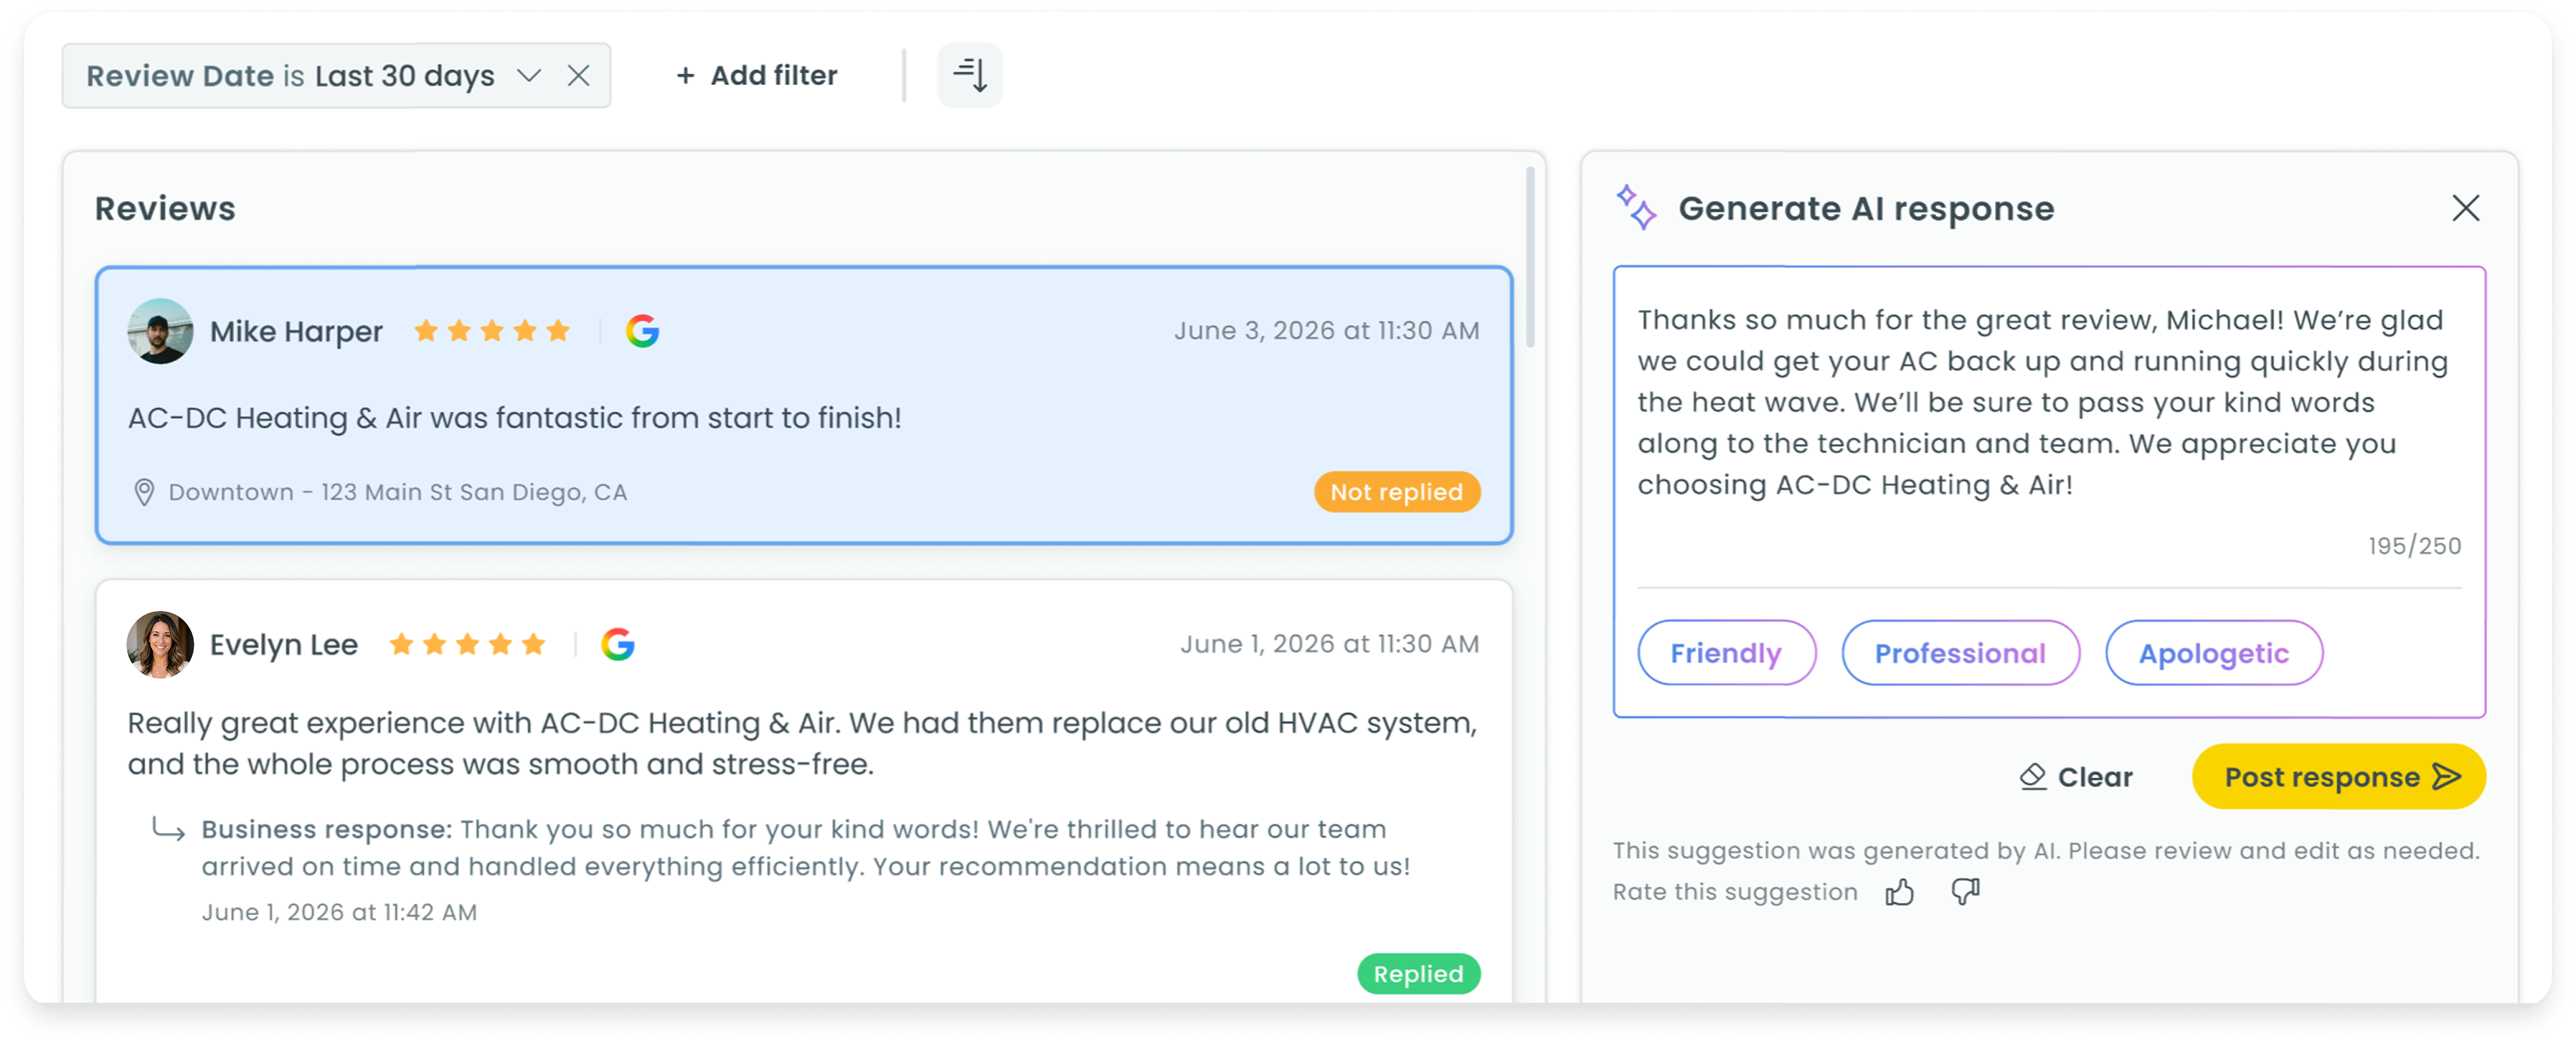Image resolution: width=2576 pixels, height=1043 pixels.
Task: Close the Generate AI response panel
Action: pyautogui.click(x=2465, y=208)
